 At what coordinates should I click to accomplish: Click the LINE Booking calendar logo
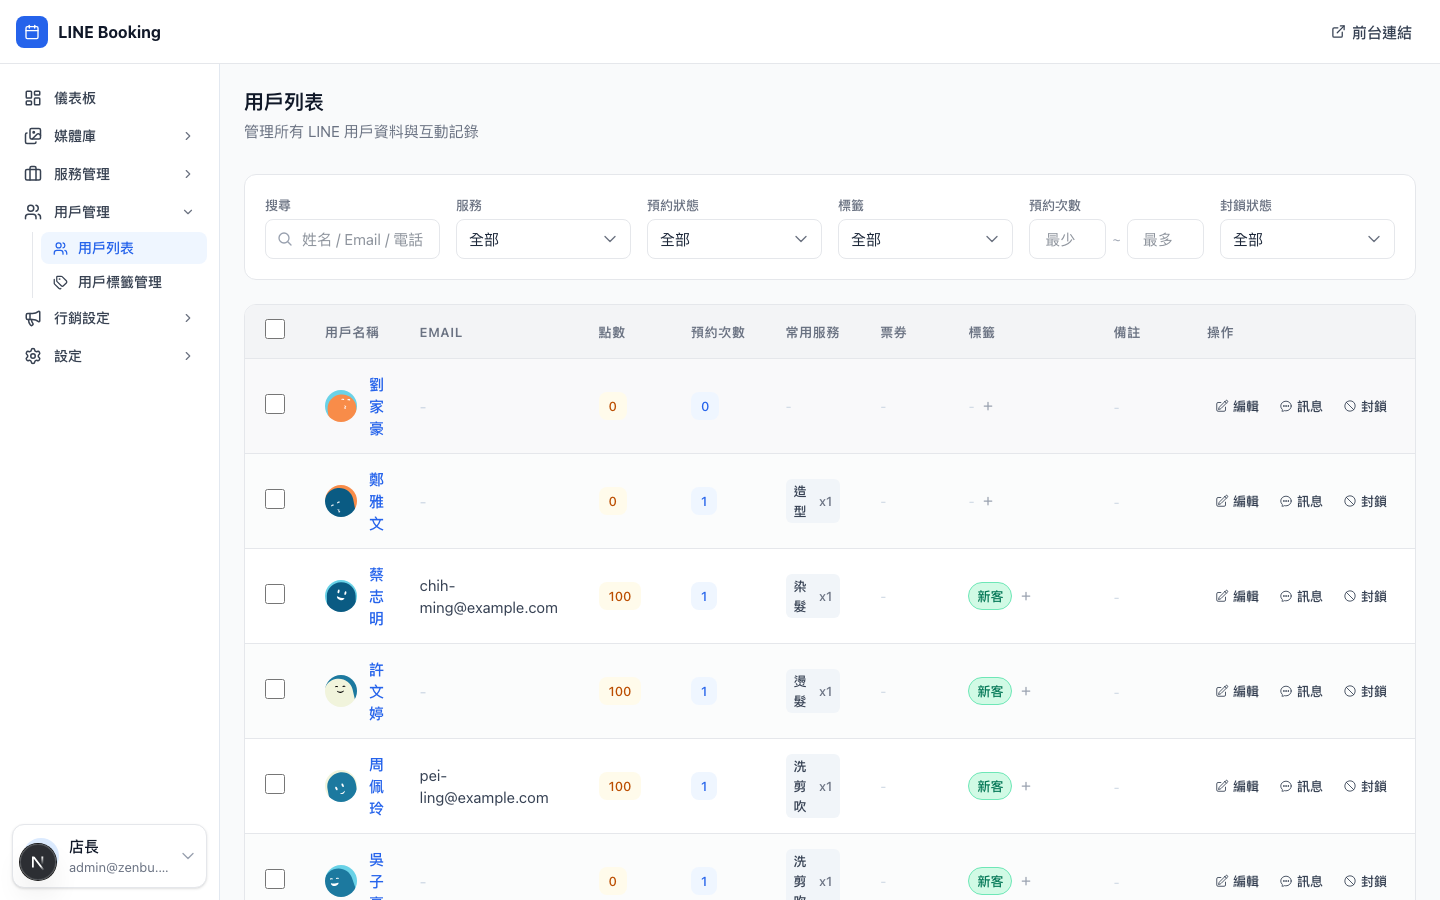click(32, 32)
